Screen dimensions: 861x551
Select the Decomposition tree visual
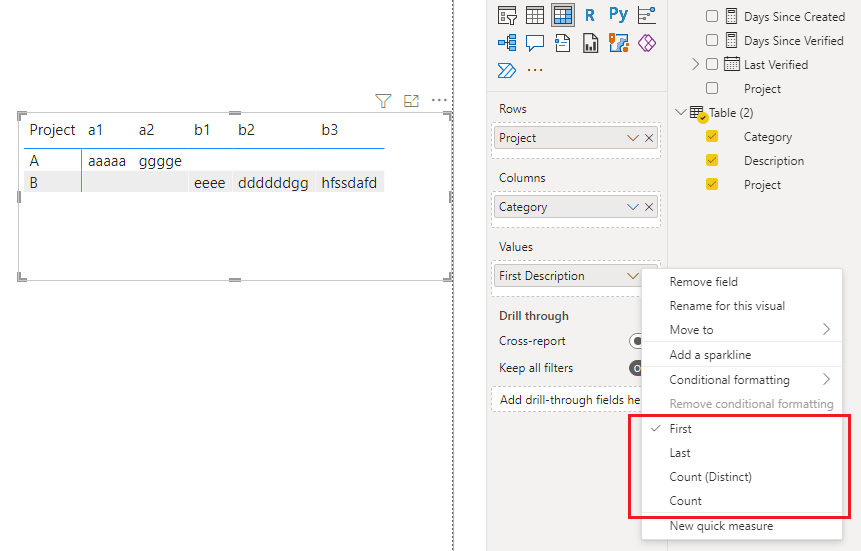(x=507, y=42)
